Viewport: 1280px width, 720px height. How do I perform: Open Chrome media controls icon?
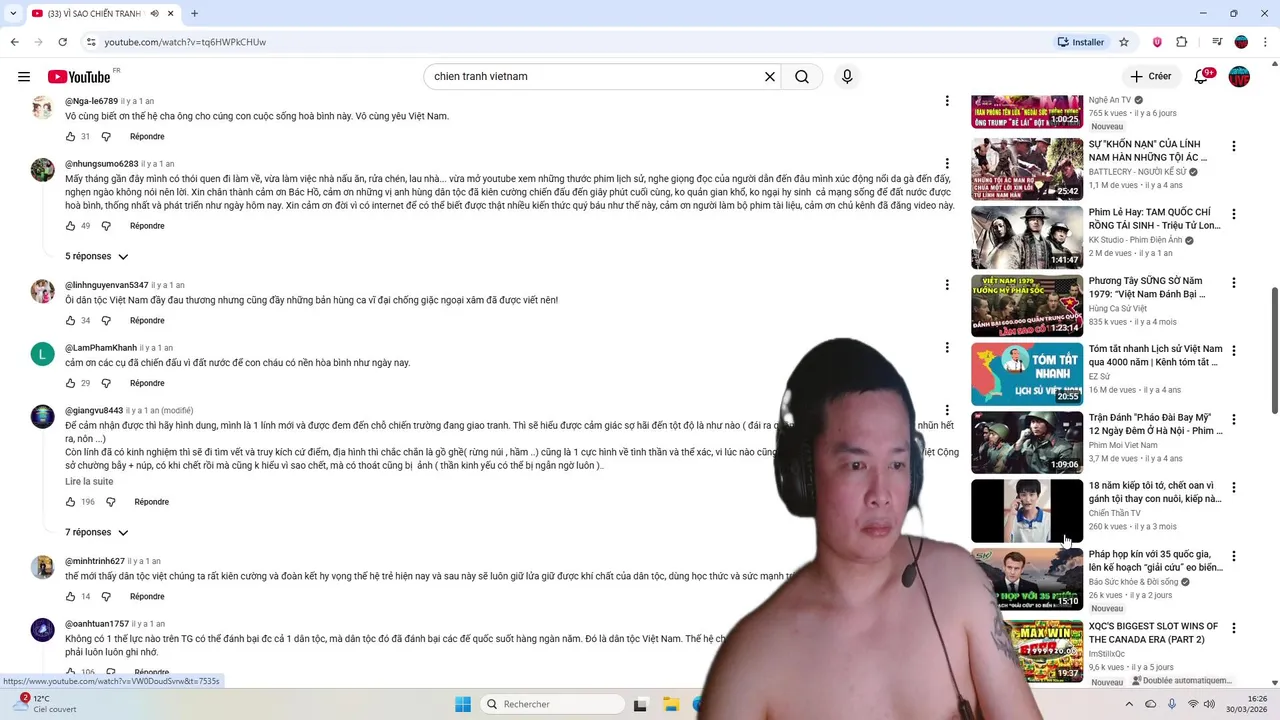click(1217, 42)
